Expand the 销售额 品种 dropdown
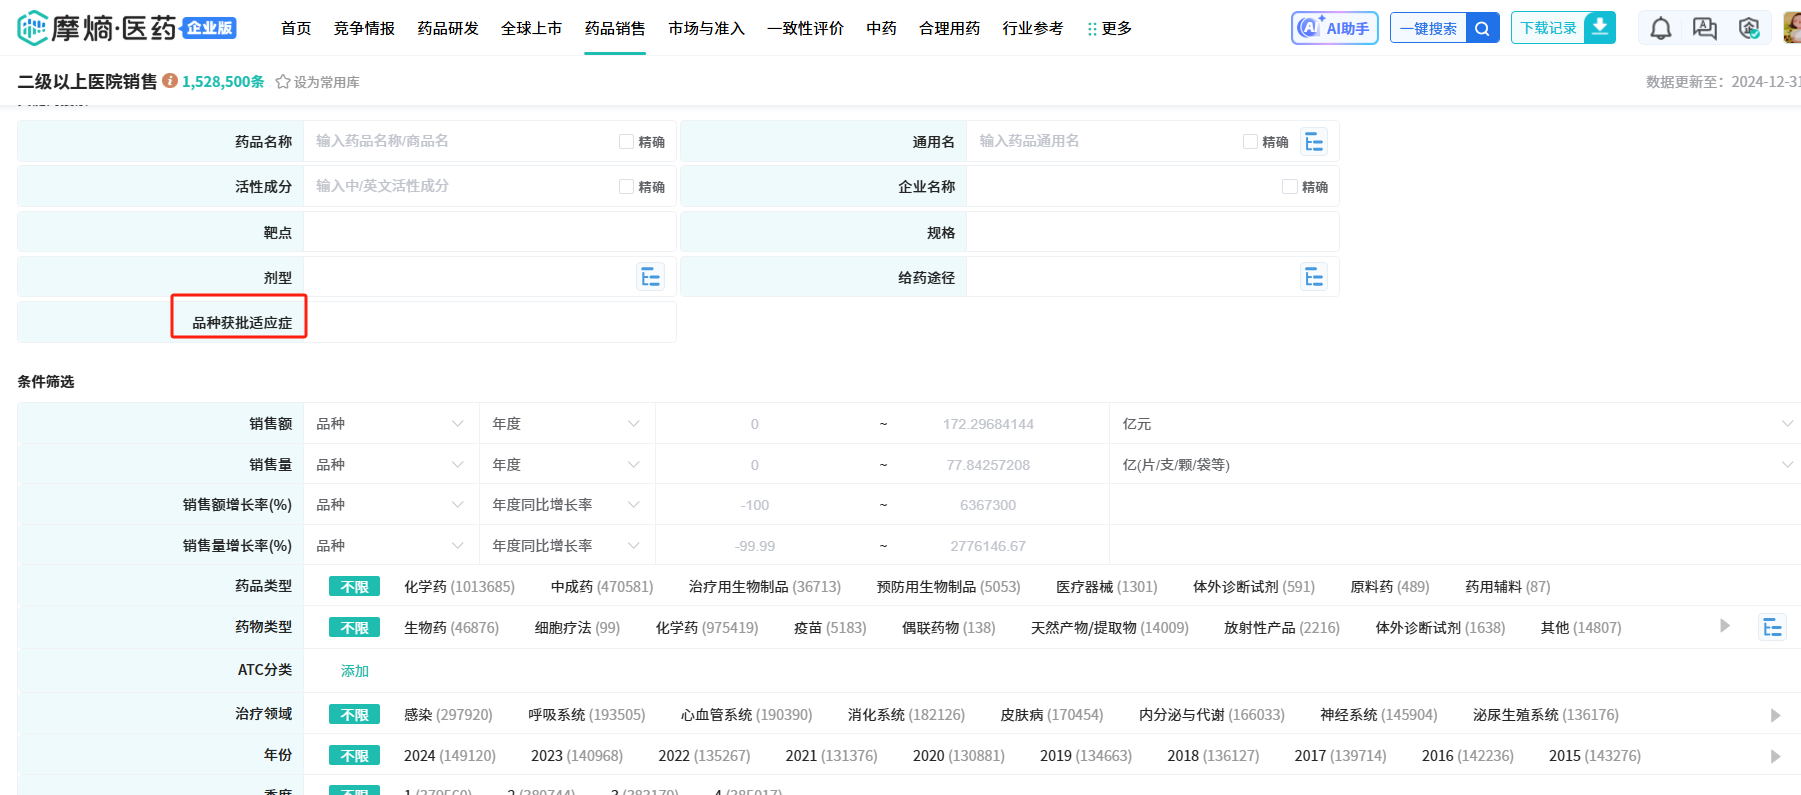The width and height of the screenshot is (1801, 795). [390, 424]
